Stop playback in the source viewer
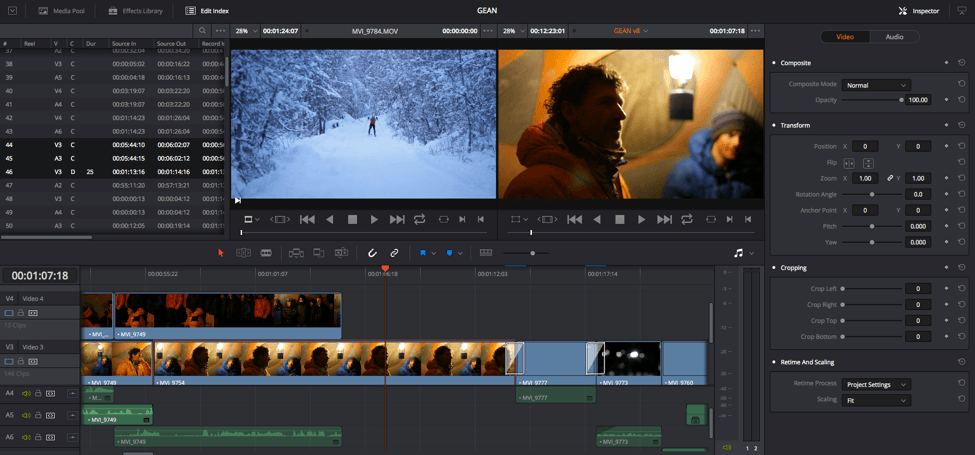The height and width of the screenshot is (455, 975). [353, 219]
